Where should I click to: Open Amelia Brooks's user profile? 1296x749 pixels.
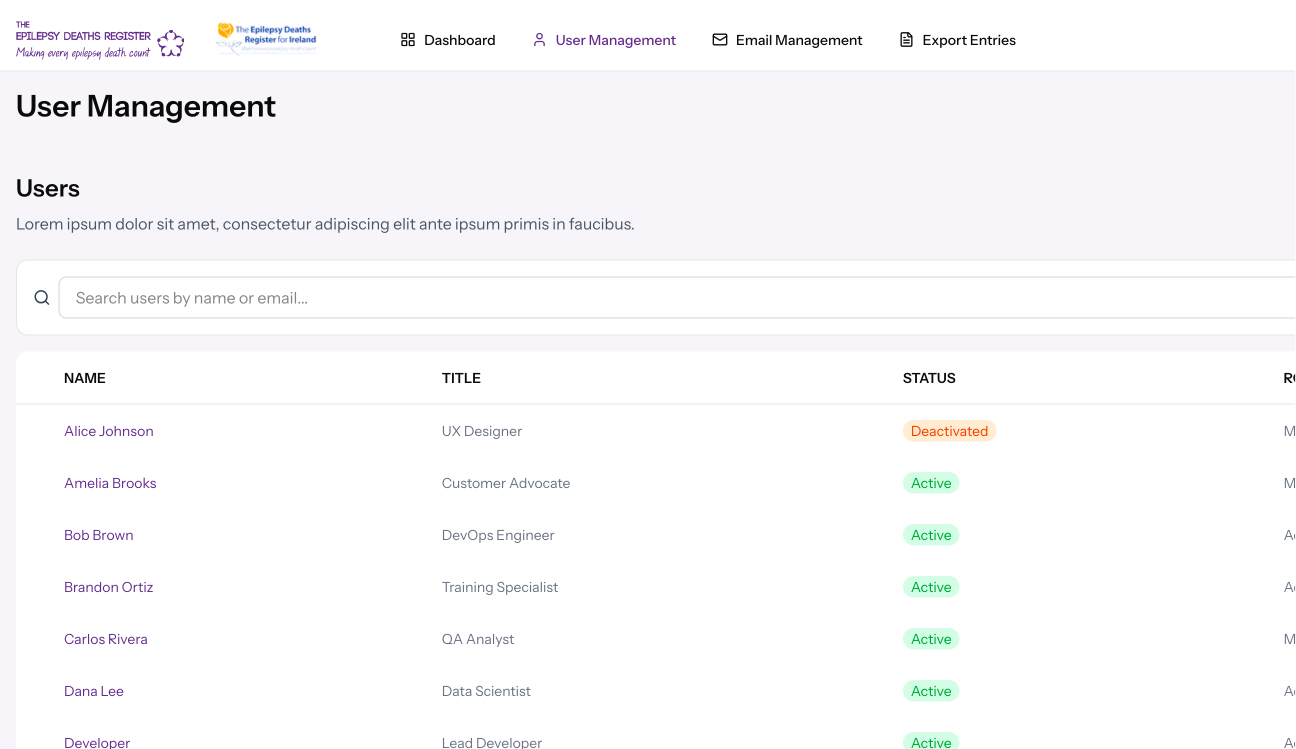[x=110, y=483]
